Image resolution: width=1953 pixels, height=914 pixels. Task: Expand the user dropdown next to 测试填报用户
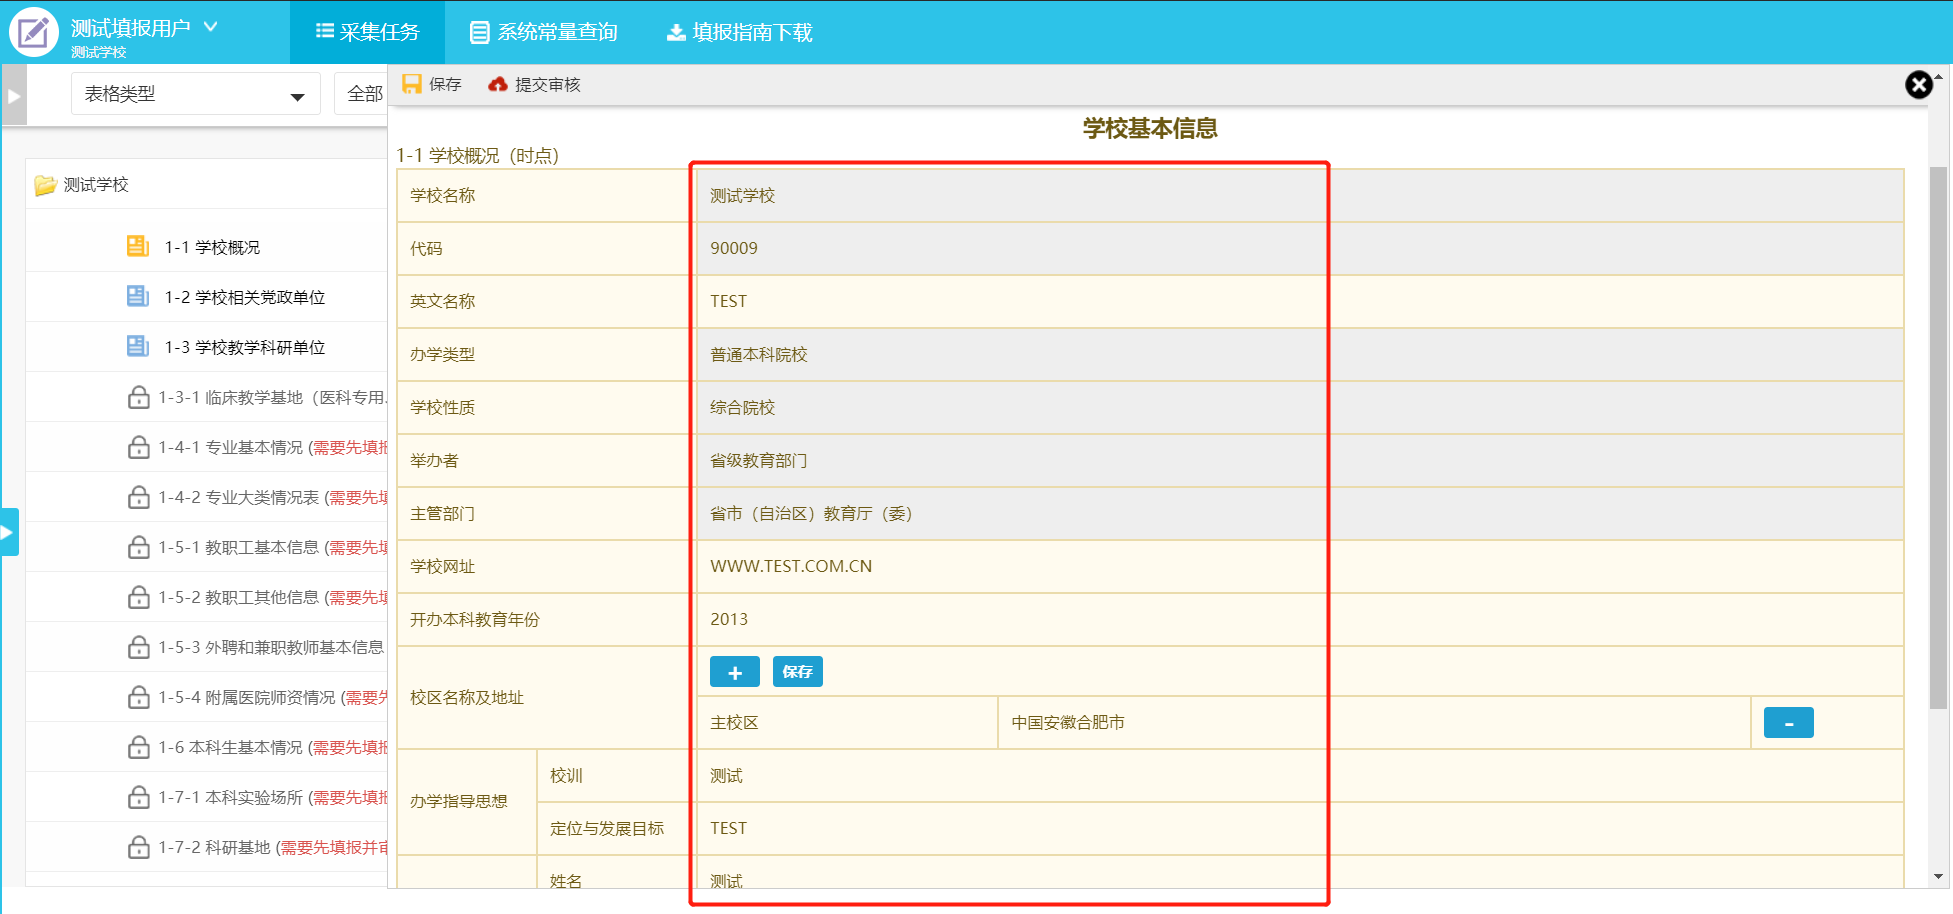(211, 27)
